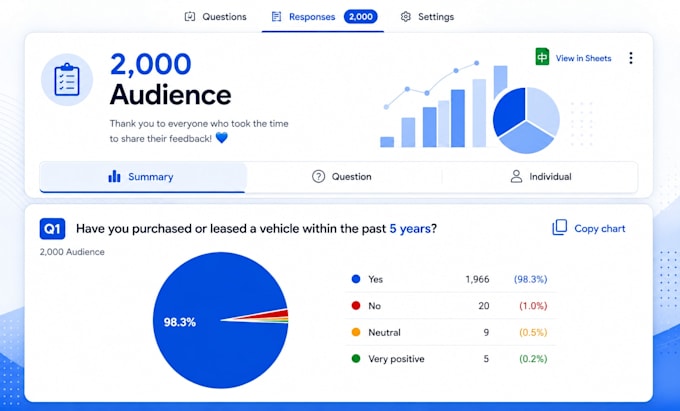680x411 pixels.
Task: Open the Responses tab
Action: (324, 17)
